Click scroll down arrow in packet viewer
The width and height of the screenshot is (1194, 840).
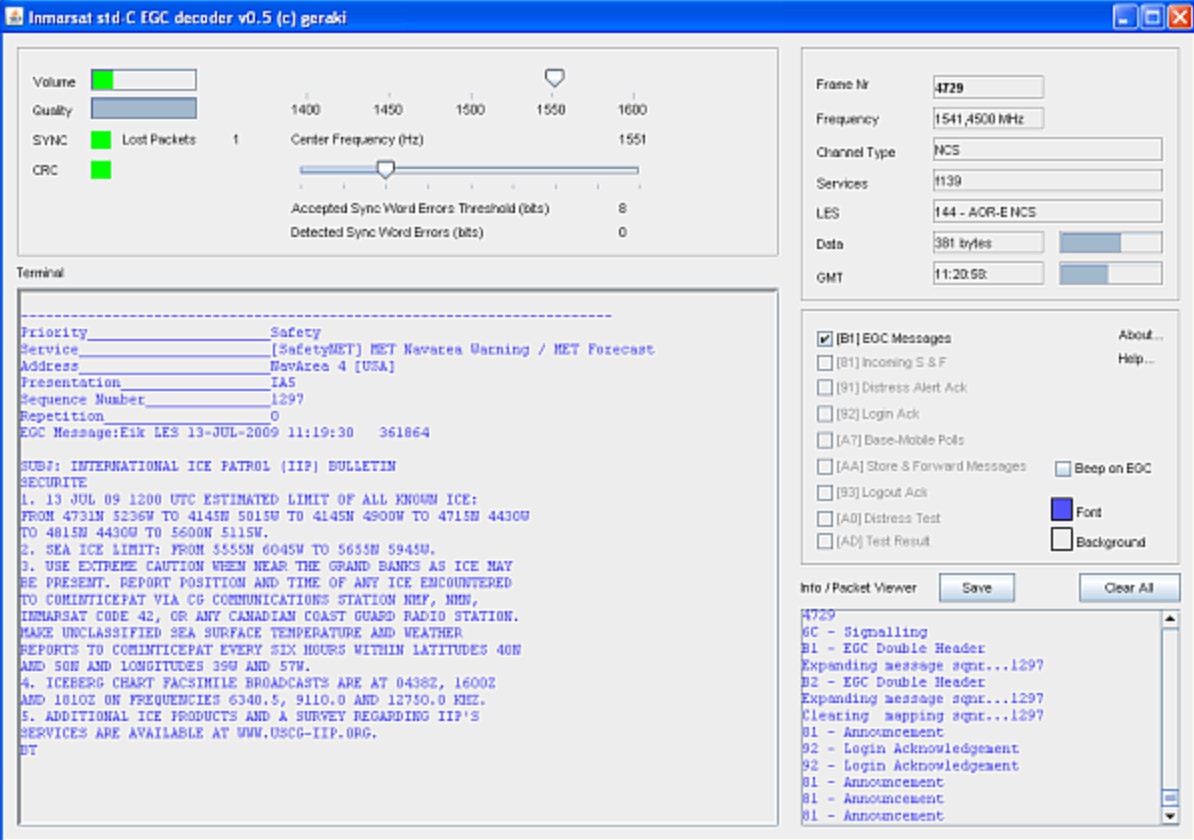point(1169,816)
